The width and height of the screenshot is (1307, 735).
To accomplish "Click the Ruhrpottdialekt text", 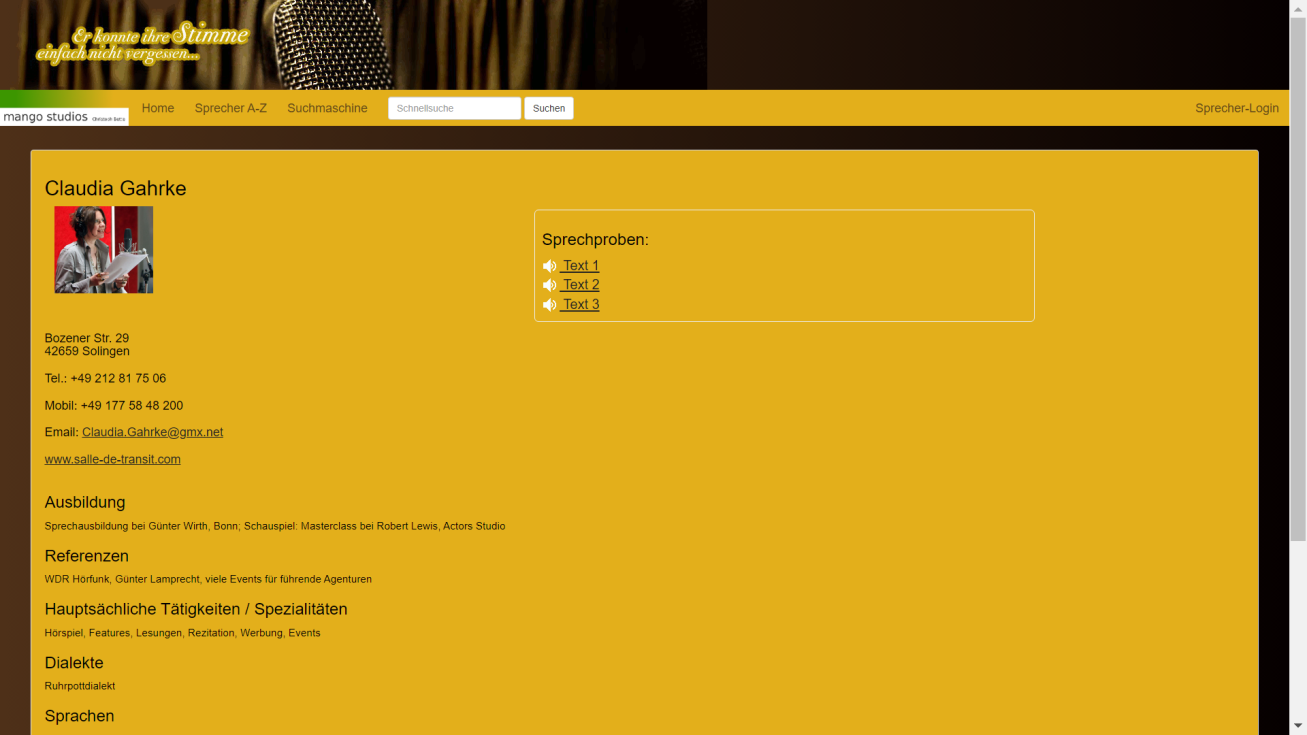I will pos(80,686).
